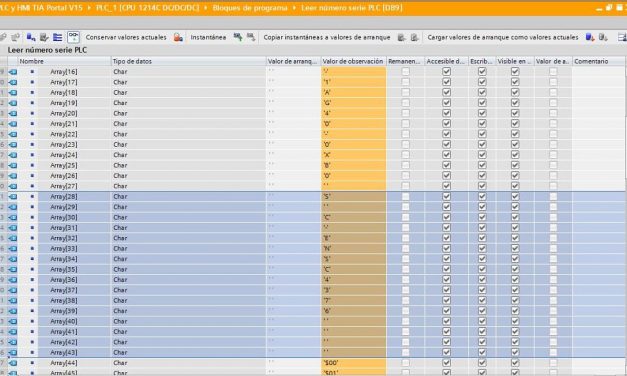The height and width of the screenshot is (376, 627).
Task: Click the expand-all rows toolbar icon
Action: (58, 37)
